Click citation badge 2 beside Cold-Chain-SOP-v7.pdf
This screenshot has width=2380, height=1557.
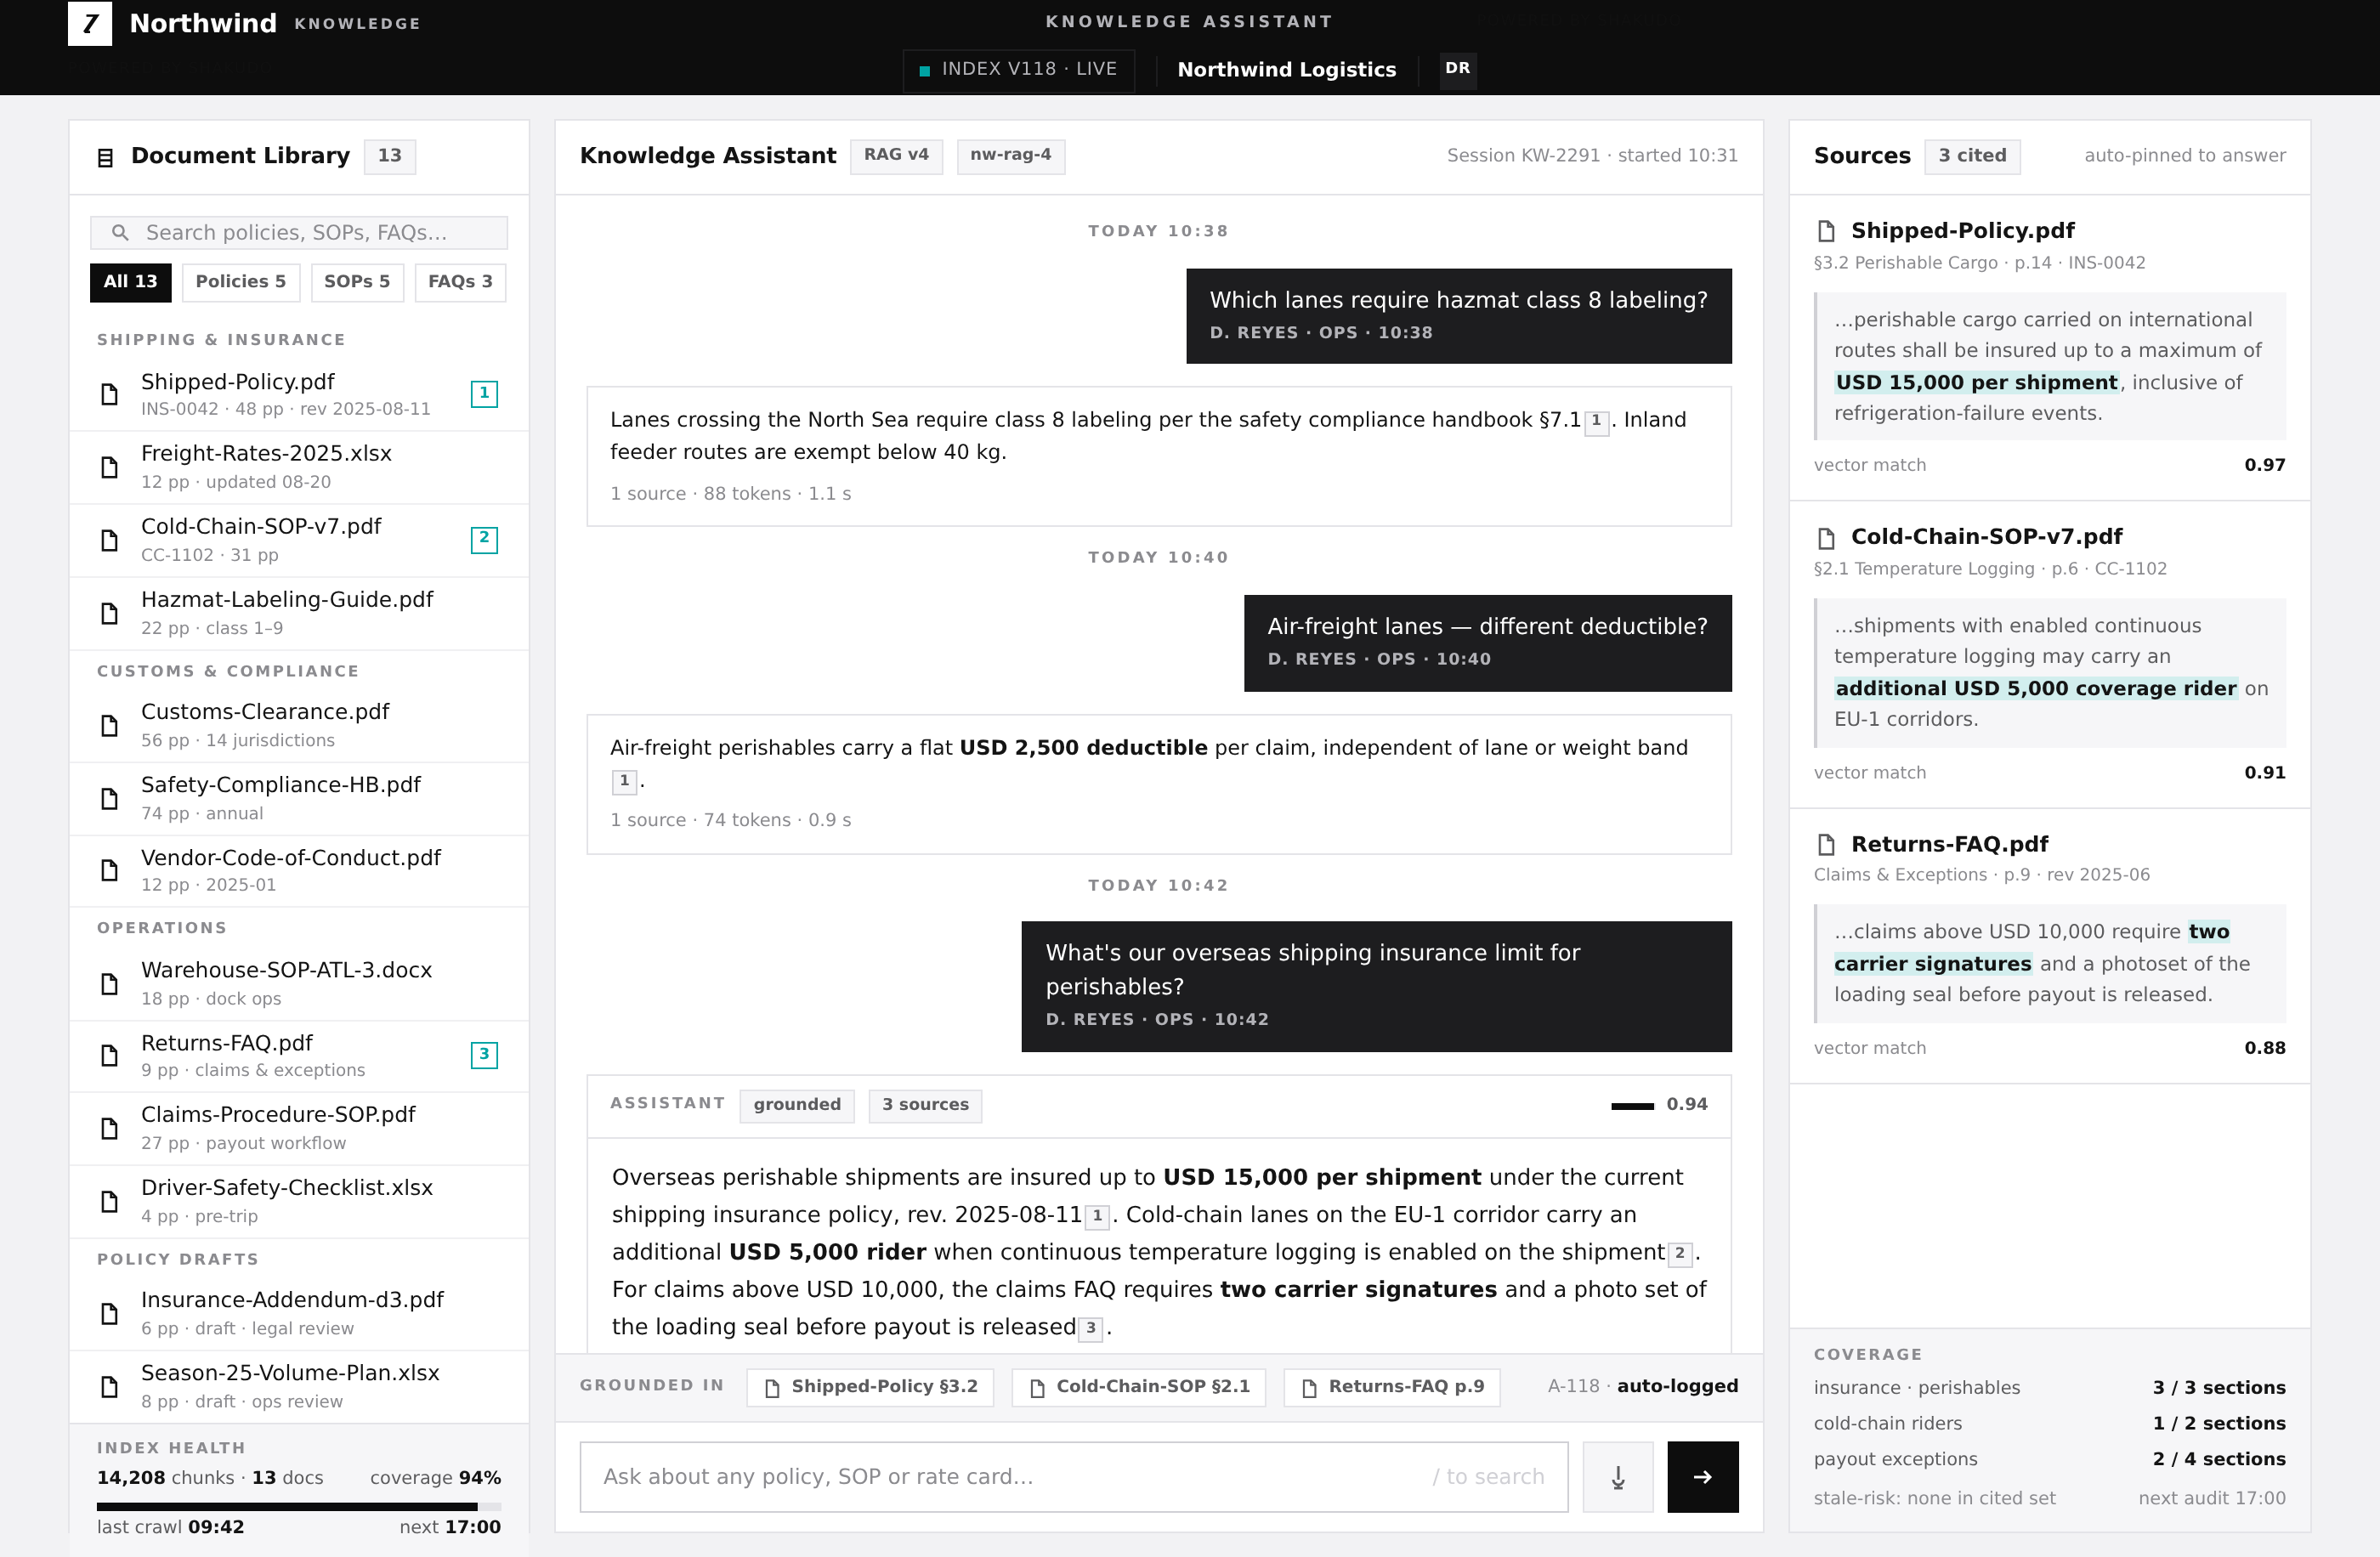(x=484, y=539)
